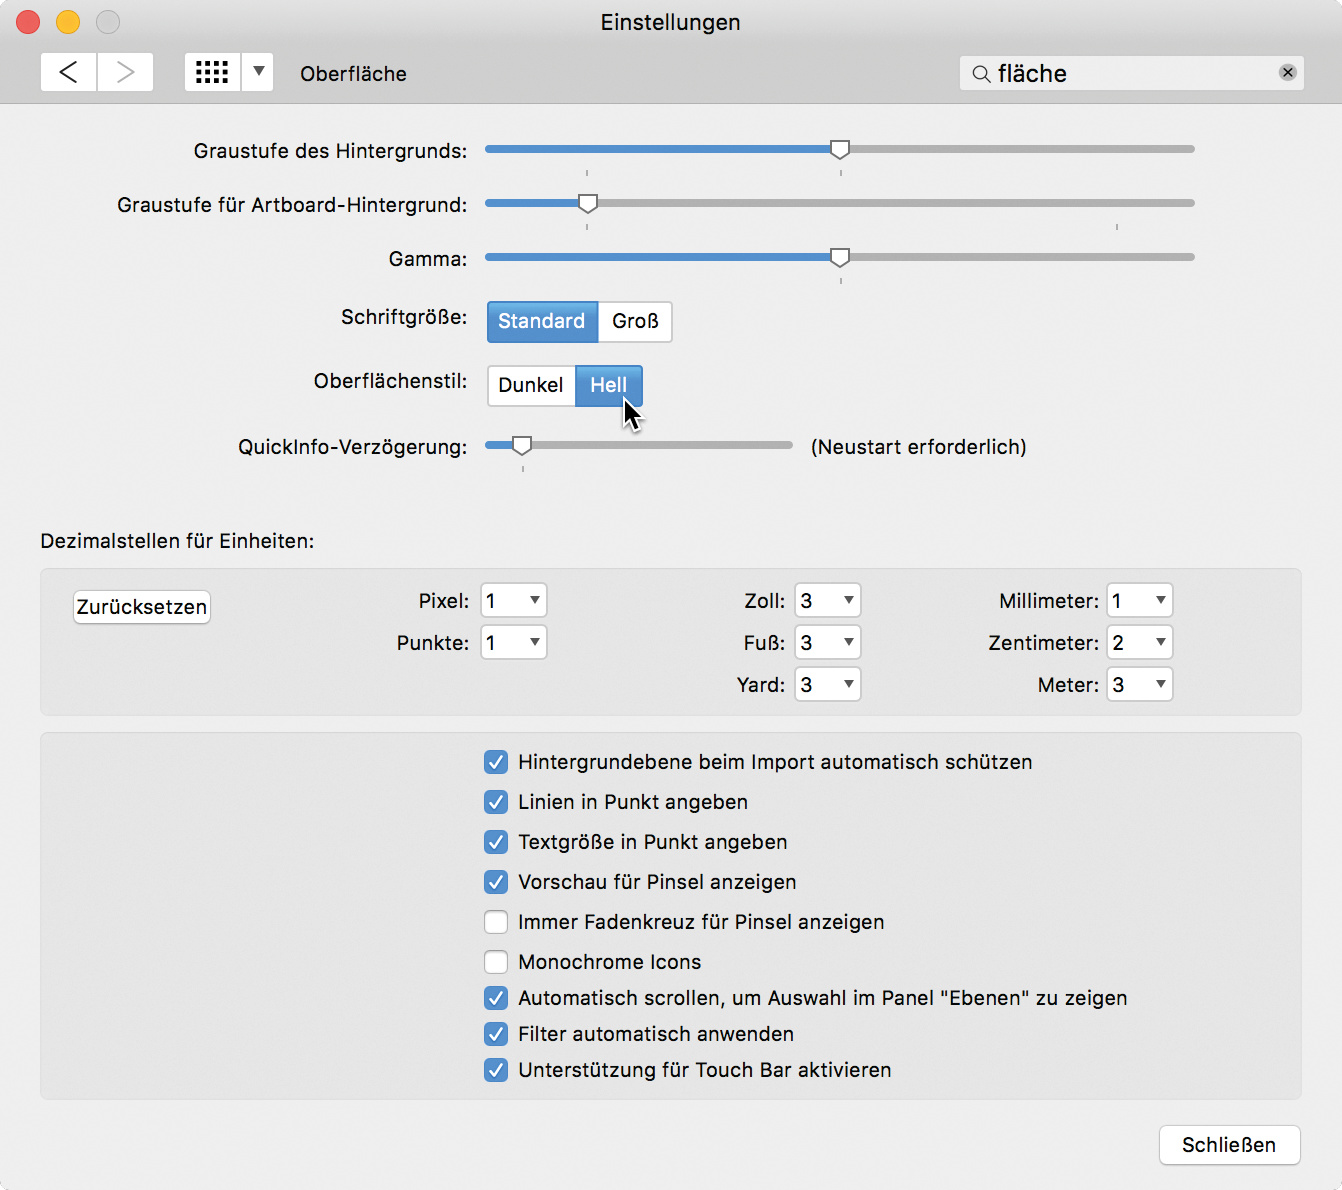The height and width of the screenshot is (1190, 1342).
Task: Show all settings via grid icon
Action: pyautogui.click(x=212, y=72)
